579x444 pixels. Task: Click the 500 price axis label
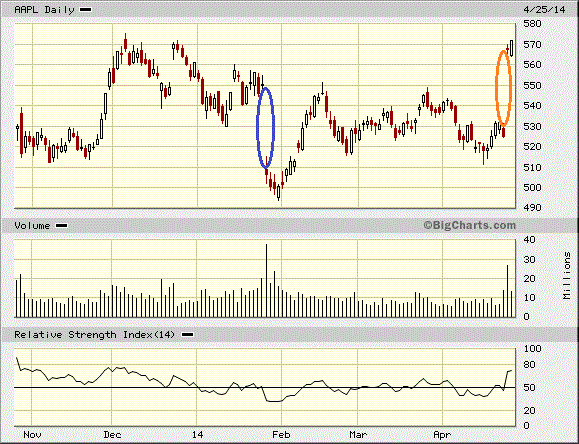[x=532, y=188]
